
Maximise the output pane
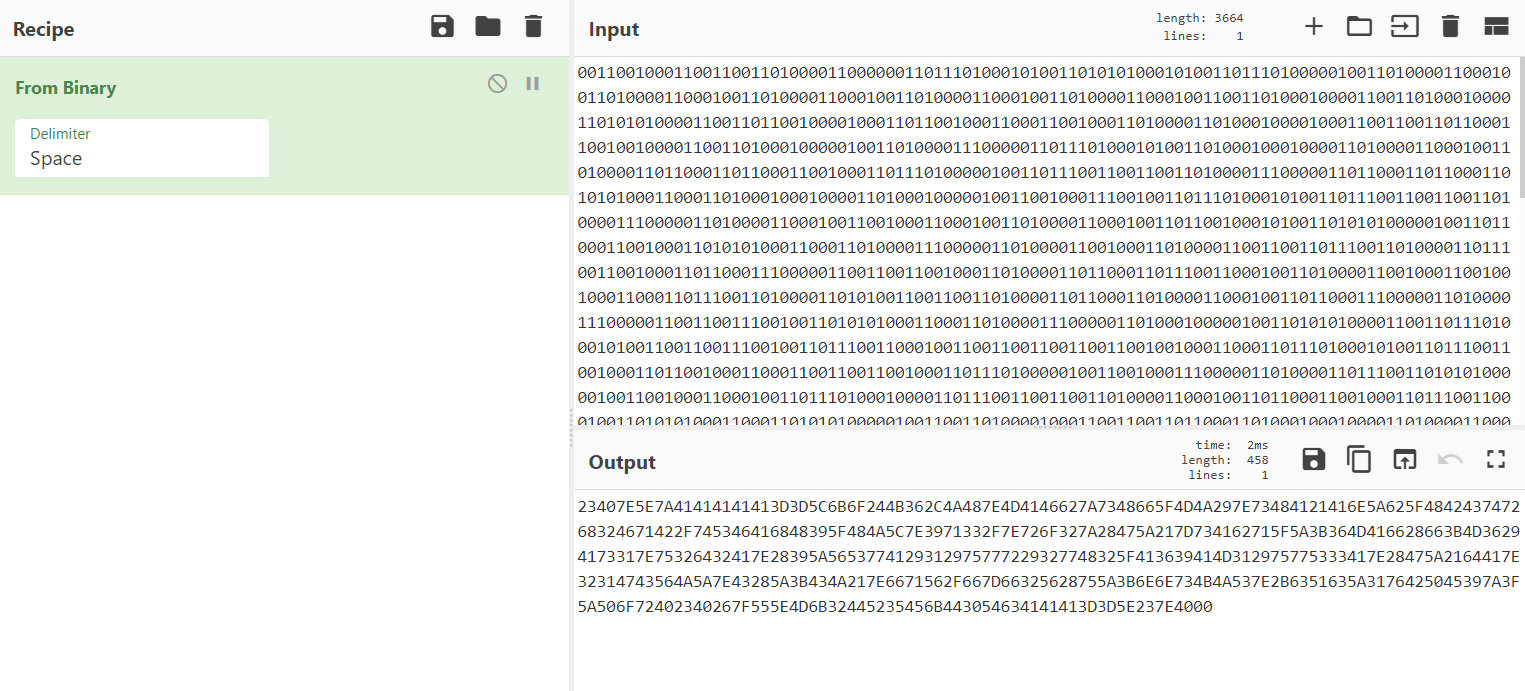[1496, 460]
